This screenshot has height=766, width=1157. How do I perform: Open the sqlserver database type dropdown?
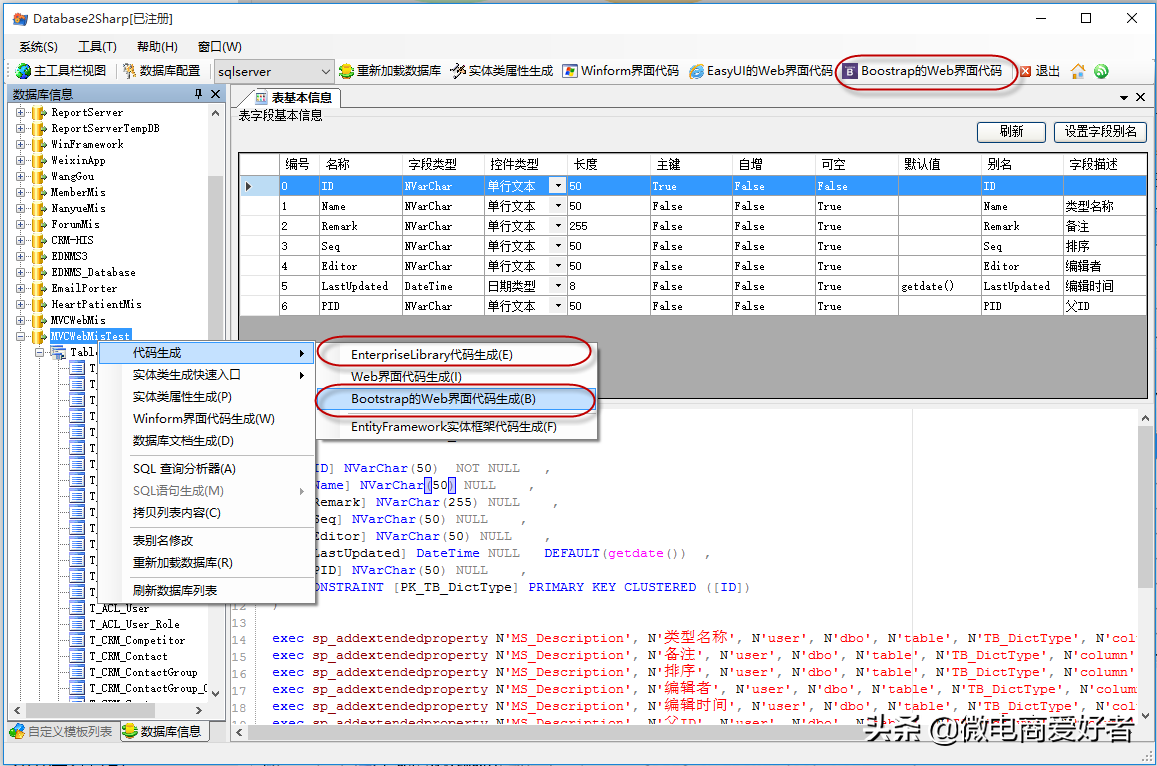click(325, 72)
